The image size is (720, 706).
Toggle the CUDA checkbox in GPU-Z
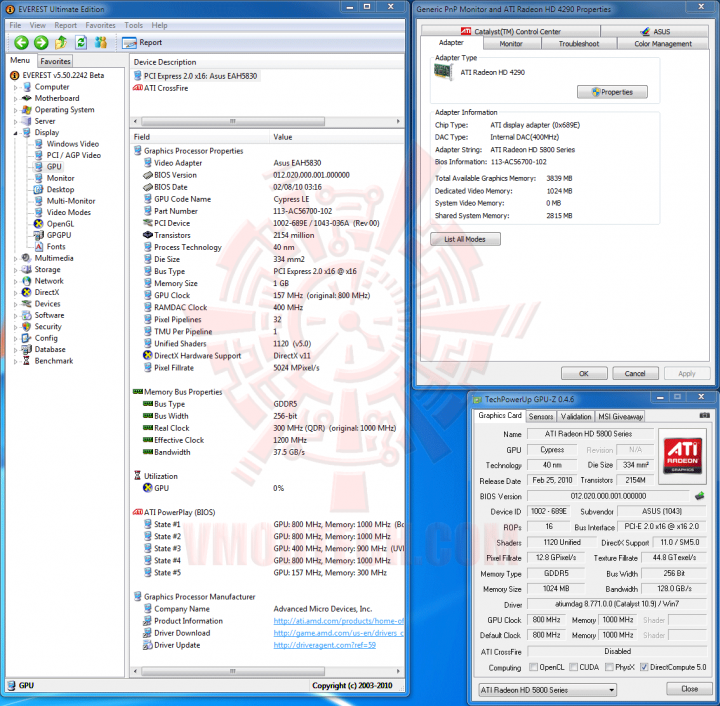(x=573, y=667)
